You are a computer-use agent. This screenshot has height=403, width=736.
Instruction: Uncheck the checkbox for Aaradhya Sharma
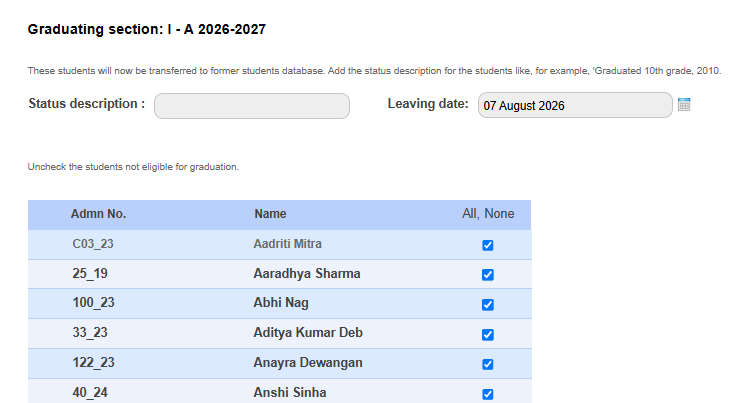[x=488, y=274]
